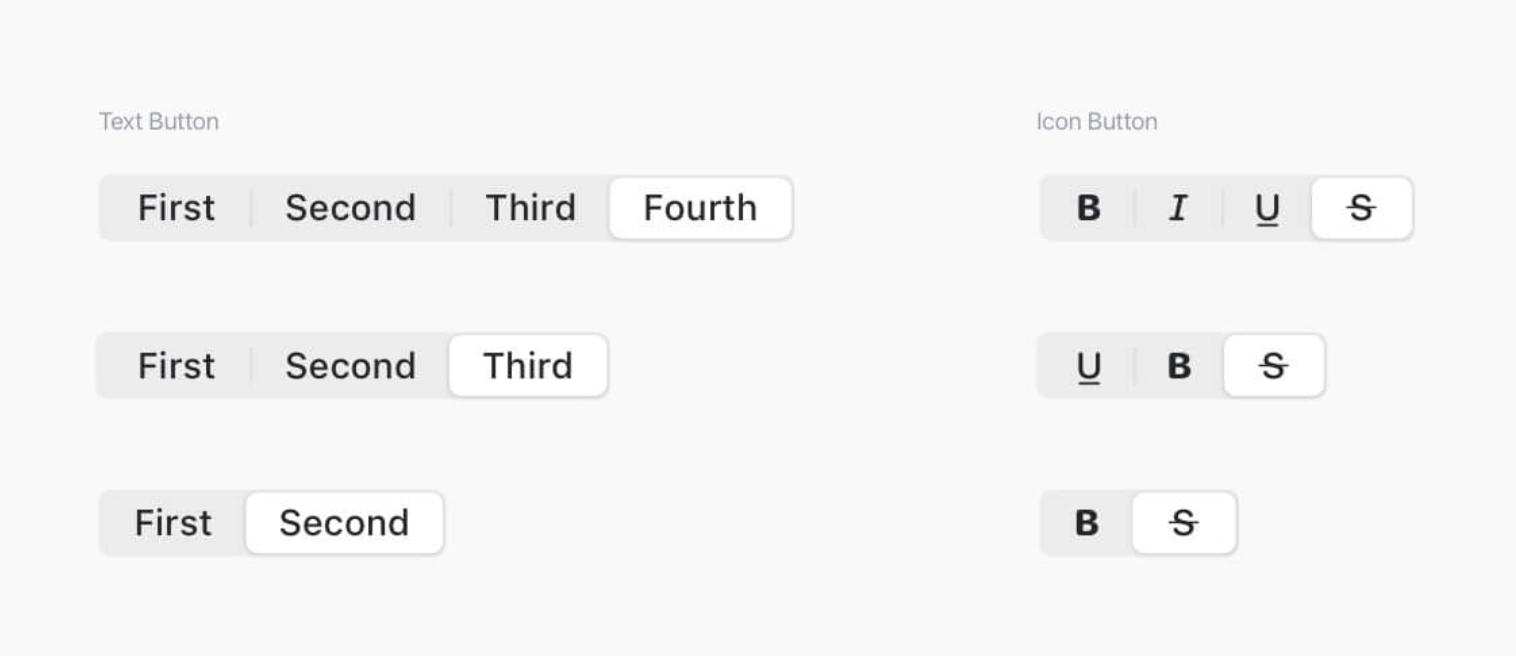Click Bold icon in the two-icon control
Image resolution: width=1516 pixels, height=656 pixels.
pos(1087,523)
